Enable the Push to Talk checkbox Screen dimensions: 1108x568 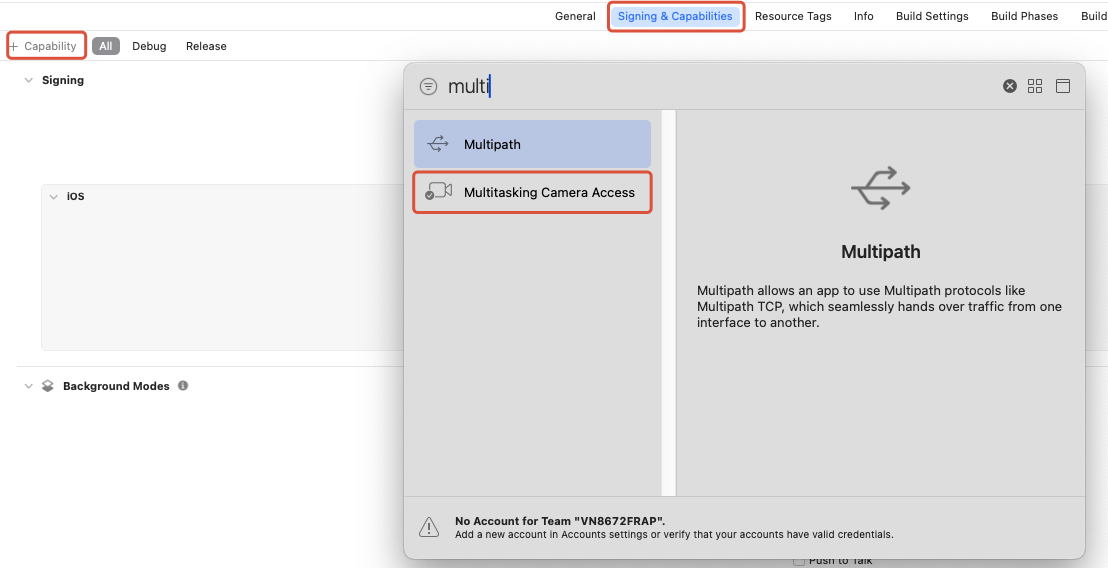click(x=799, y=561)
